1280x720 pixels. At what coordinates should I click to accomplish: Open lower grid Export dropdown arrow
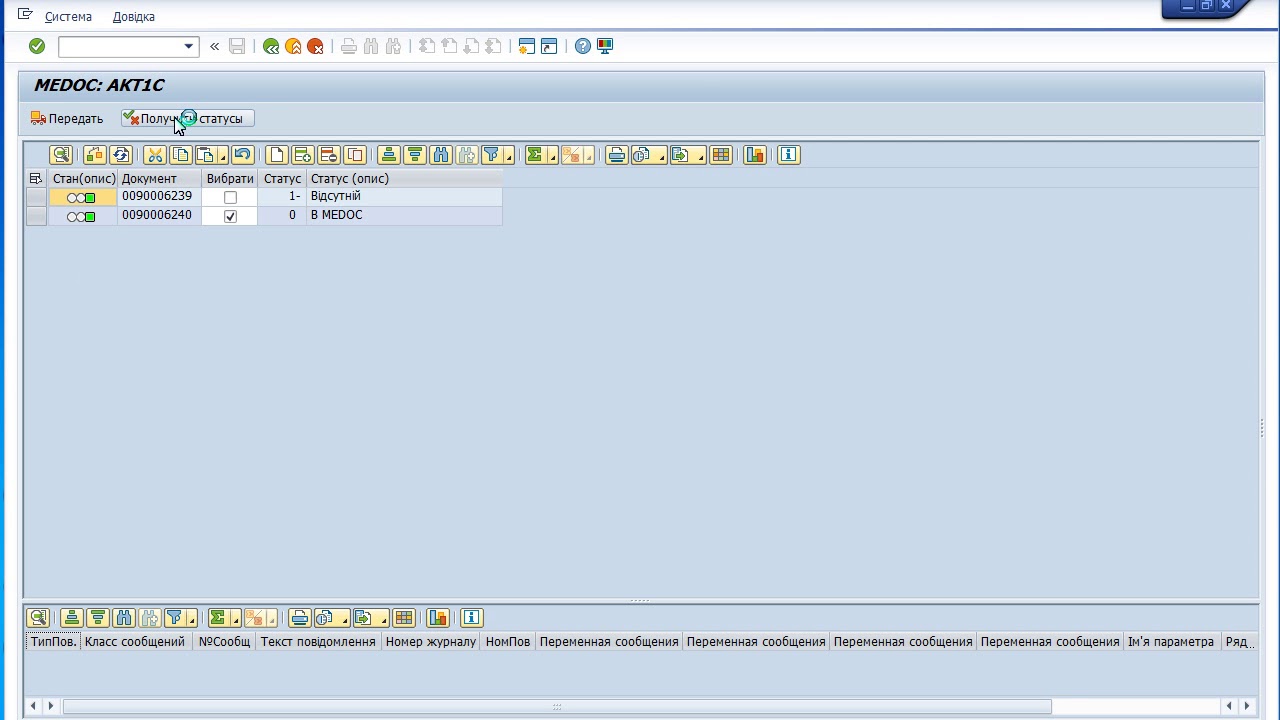coord(383,619)
